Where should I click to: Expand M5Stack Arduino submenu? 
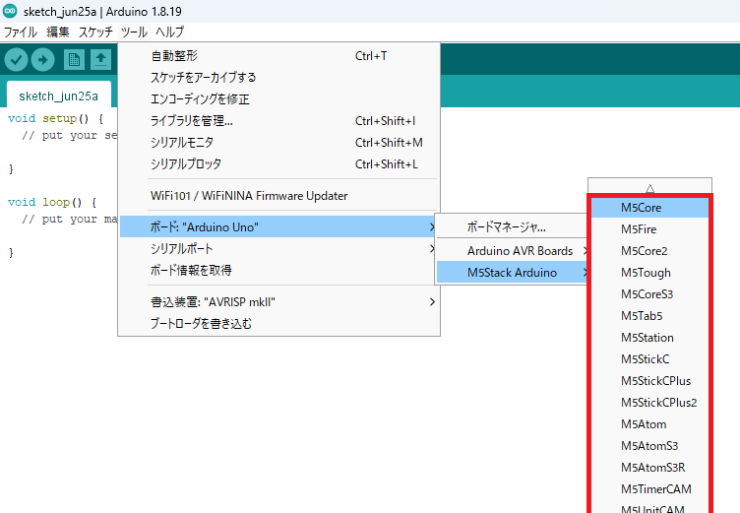pos(512,273)
